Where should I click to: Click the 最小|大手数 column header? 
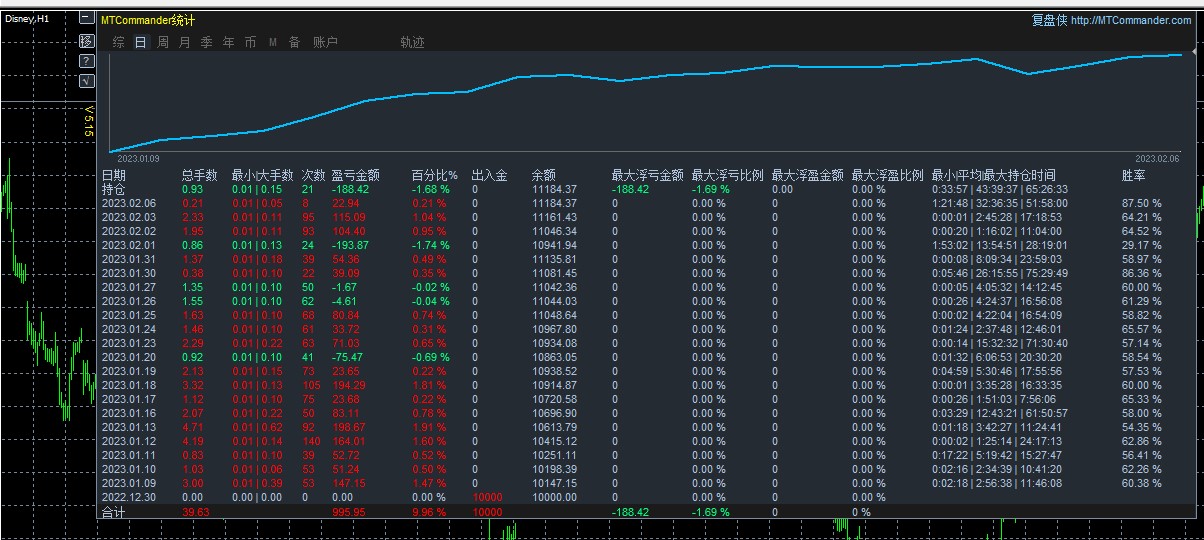263,175
